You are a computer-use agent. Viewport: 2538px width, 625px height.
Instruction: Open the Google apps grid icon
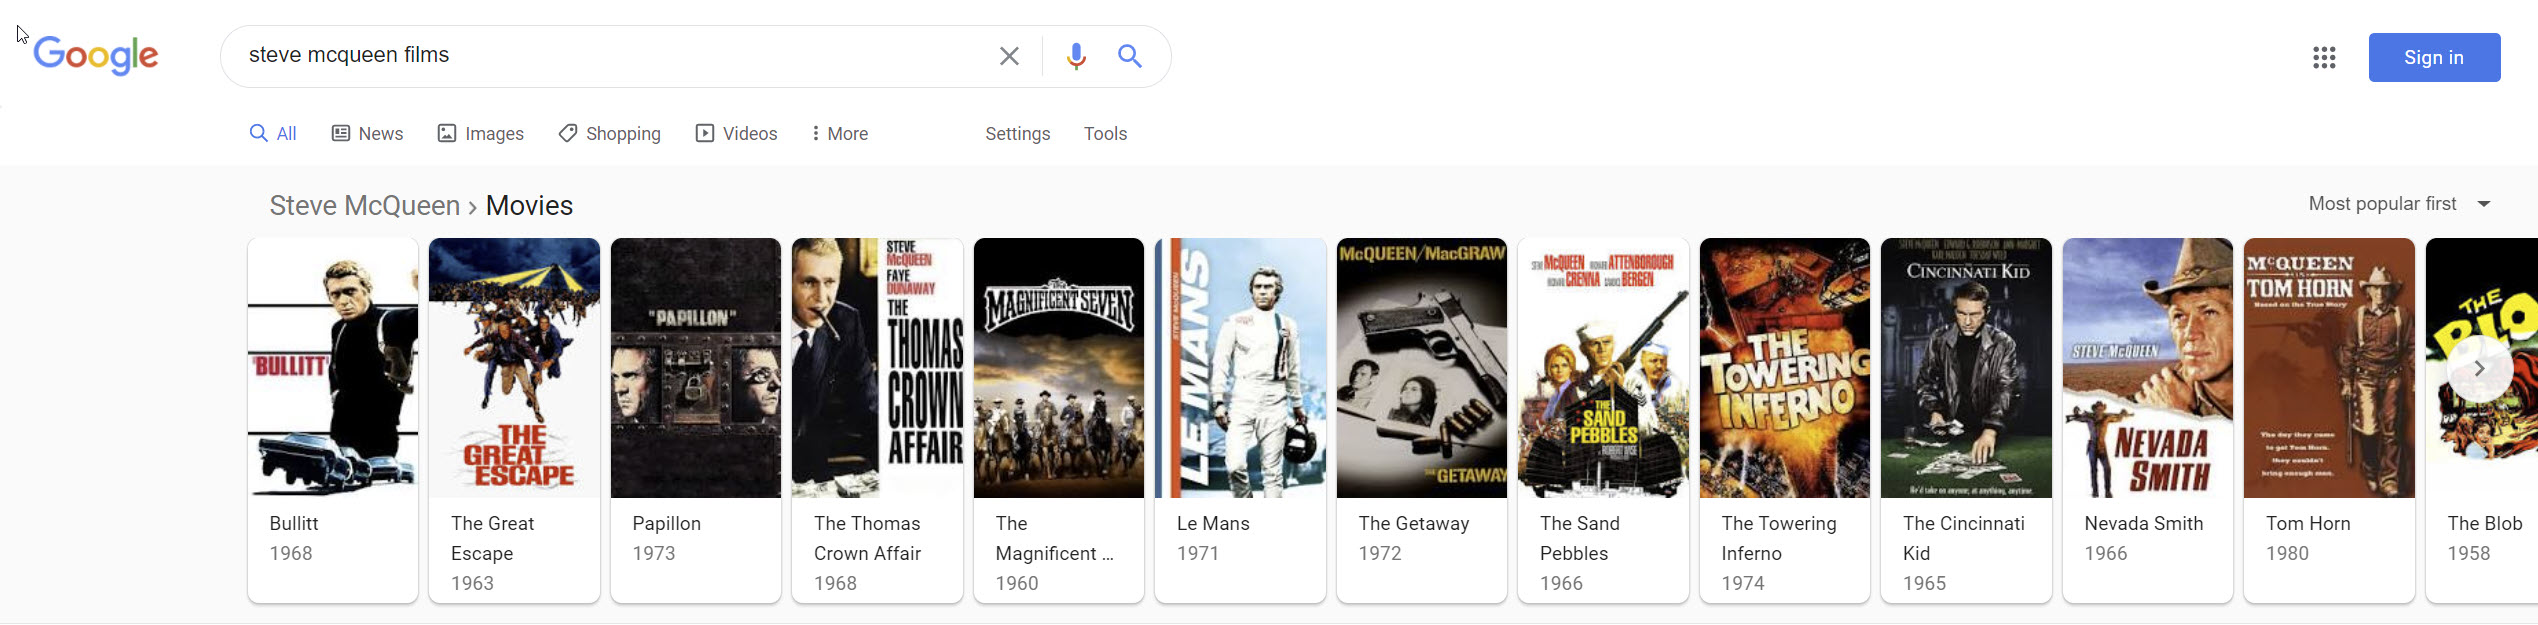coord(2324,58)
